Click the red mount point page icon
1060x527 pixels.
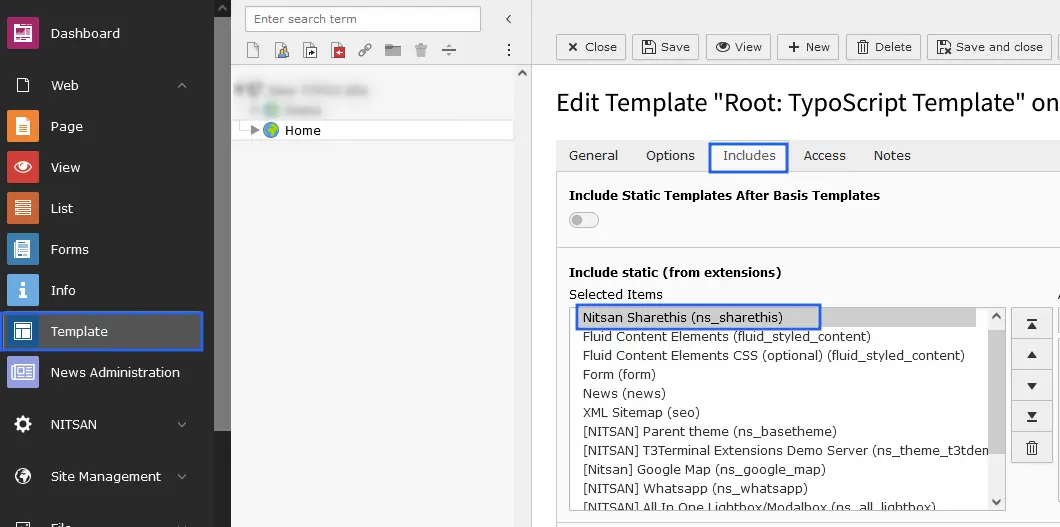point(338,50)
